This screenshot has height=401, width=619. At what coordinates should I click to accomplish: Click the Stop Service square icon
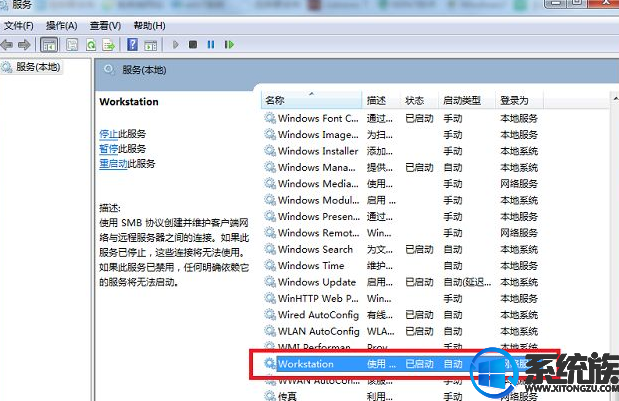pos(193,44)
